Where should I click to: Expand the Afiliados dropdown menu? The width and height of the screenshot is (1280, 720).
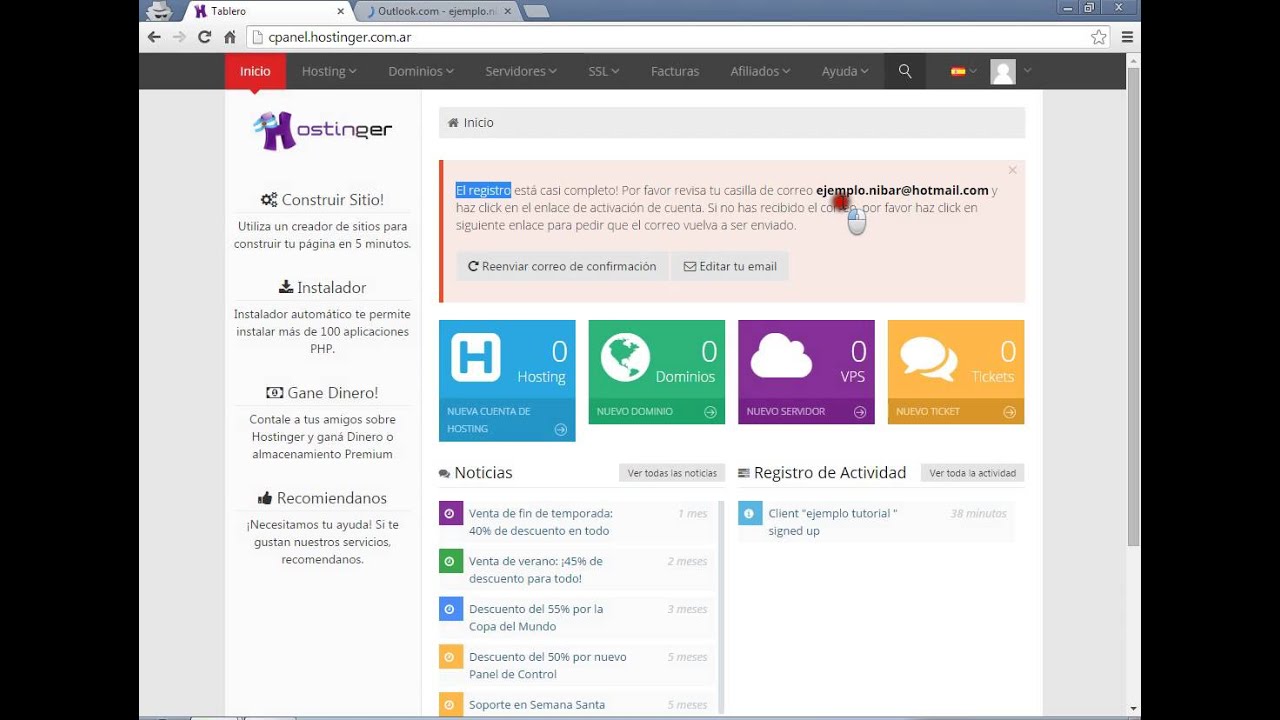pos(760,71)
